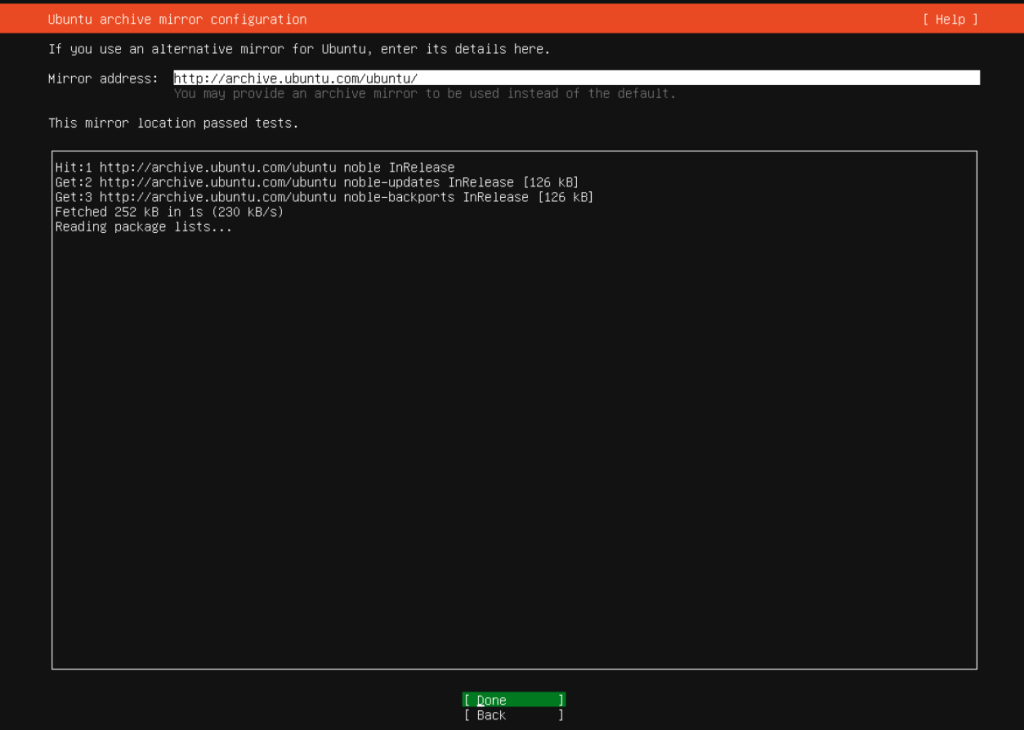Click the 'Reading package lists...' line
The height and width of the screenshot is (730, 1024).
[x=143, y=227]
